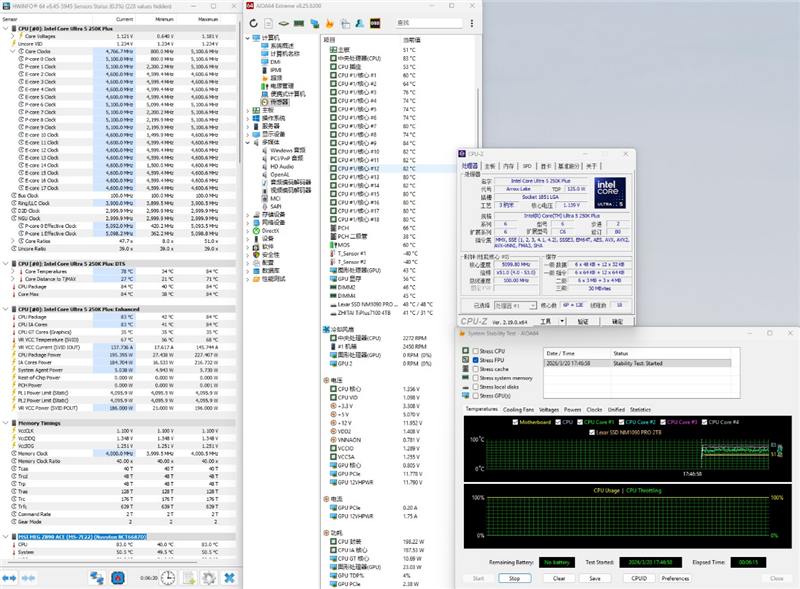
Task: Click the 工具 button in CPU-Z
Action: click(544, 320)
